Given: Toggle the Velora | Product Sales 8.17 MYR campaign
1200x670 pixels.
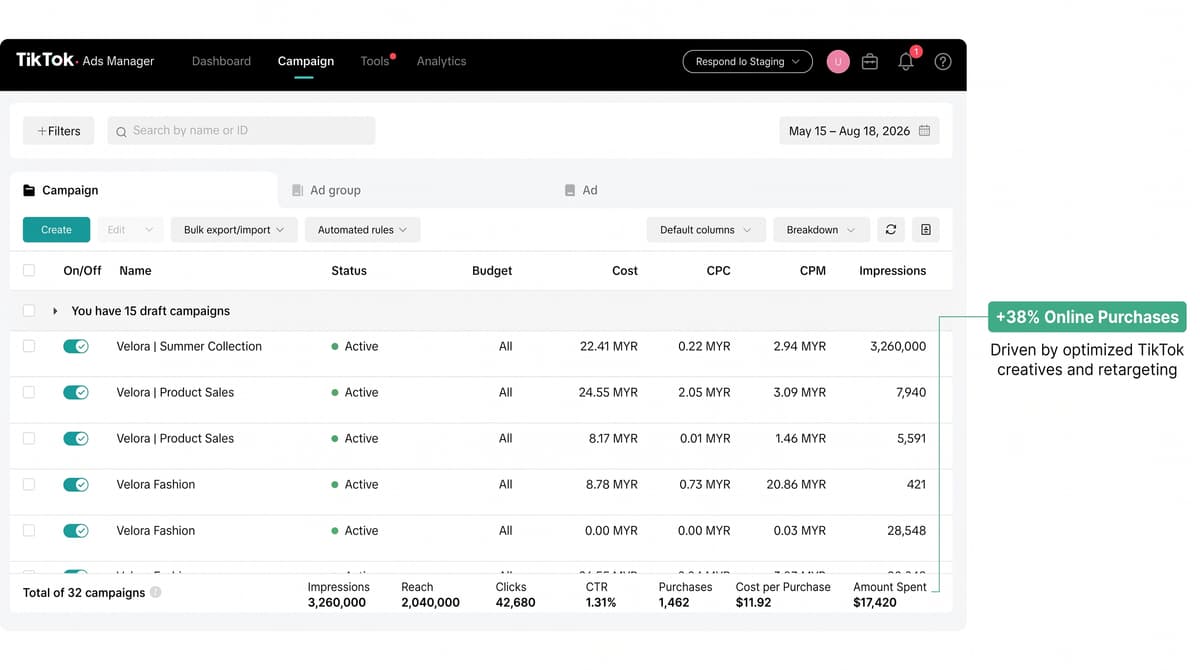Looking at the screenshot, I should click(x=76, y=438).
